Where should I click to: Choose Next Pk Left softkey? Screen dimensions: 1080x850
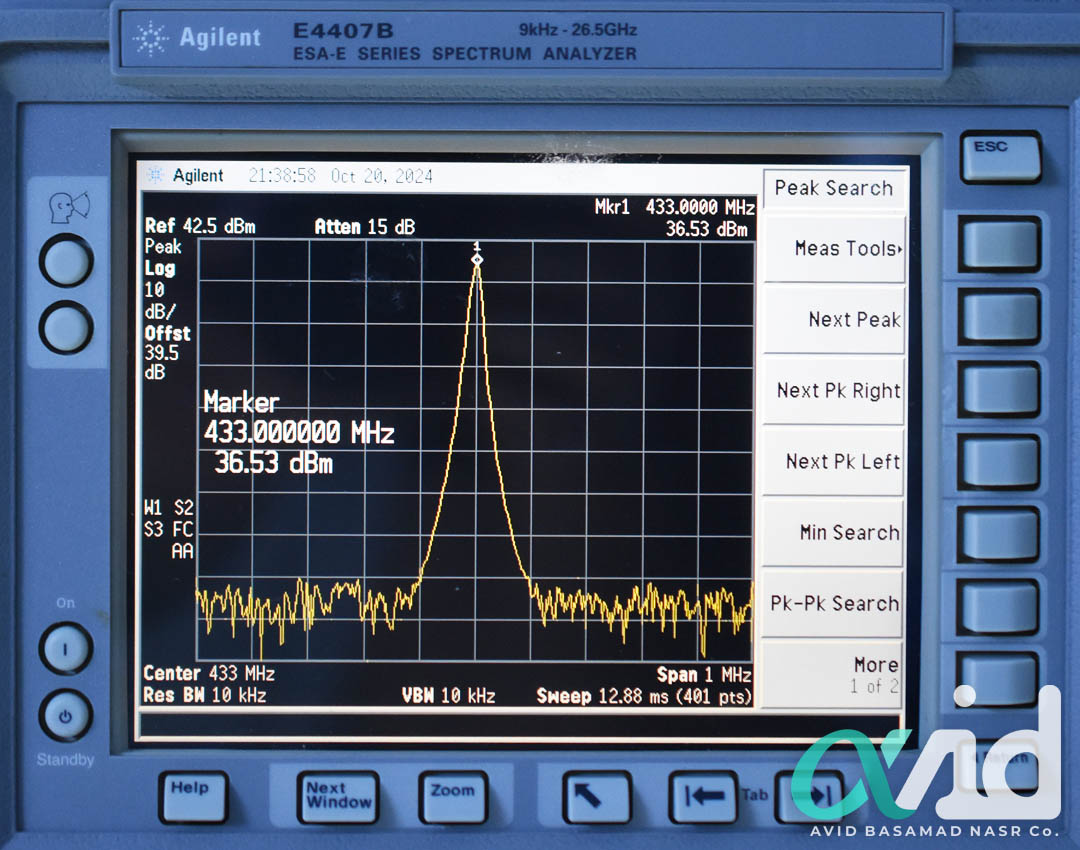coord(834,462)
